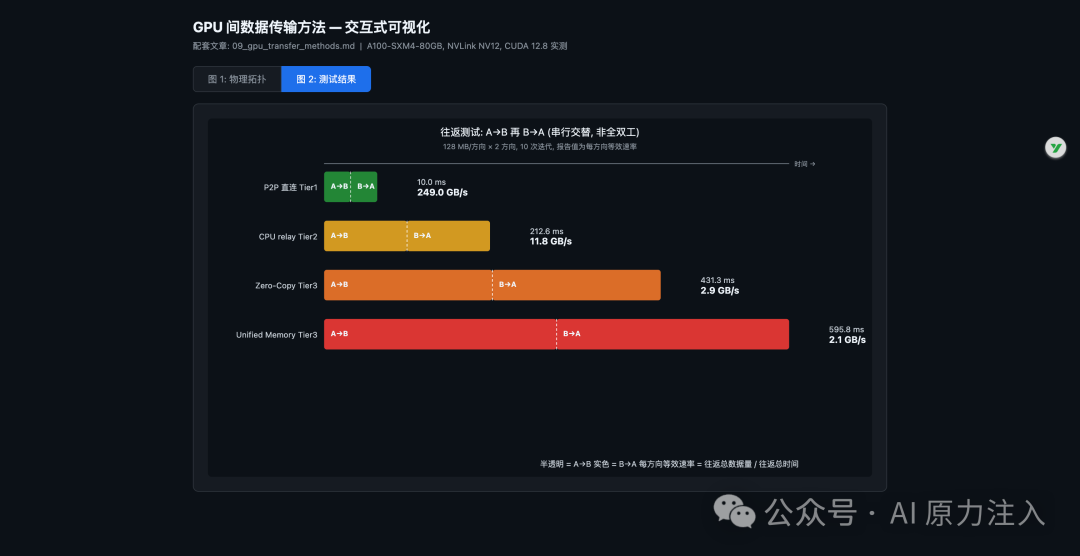This screenshot has height=556, width=1080.
Task: Select the 图 2: 测试结果 tab
Action: pyautogui.click(x=326, y=79)
